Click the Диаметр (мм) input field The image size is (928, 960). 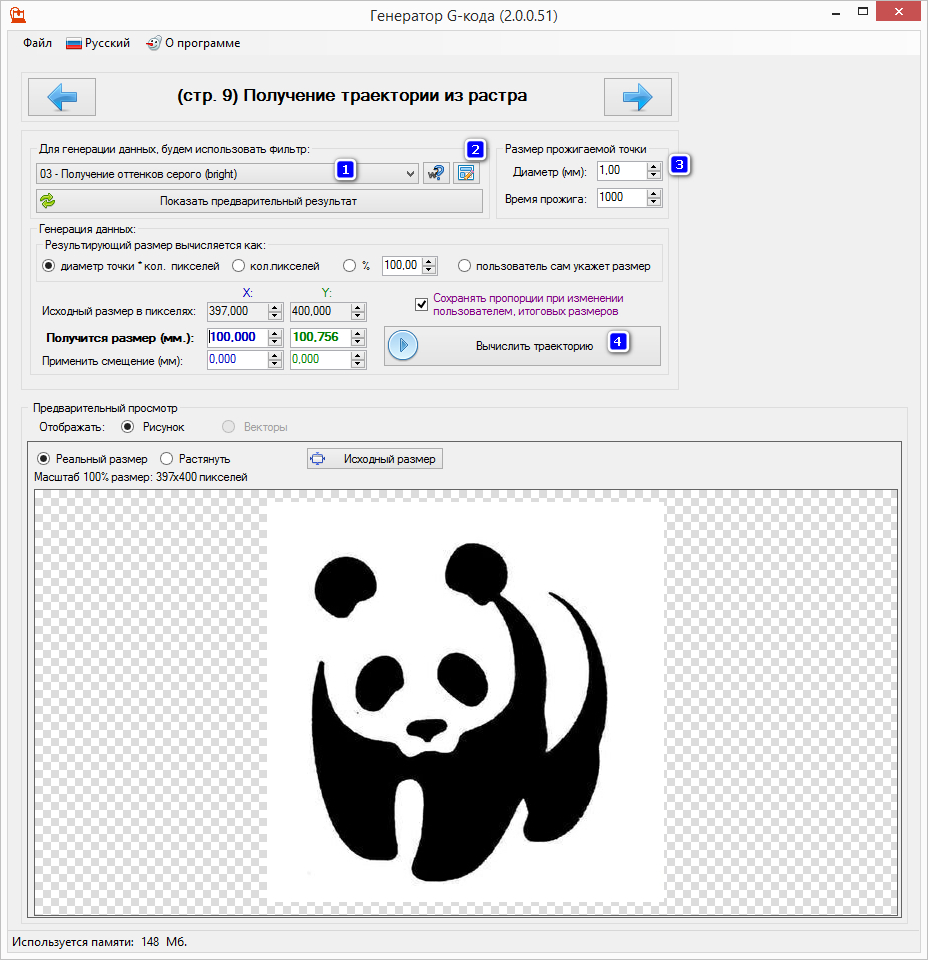pyautogui.click(x=621, y=171)
